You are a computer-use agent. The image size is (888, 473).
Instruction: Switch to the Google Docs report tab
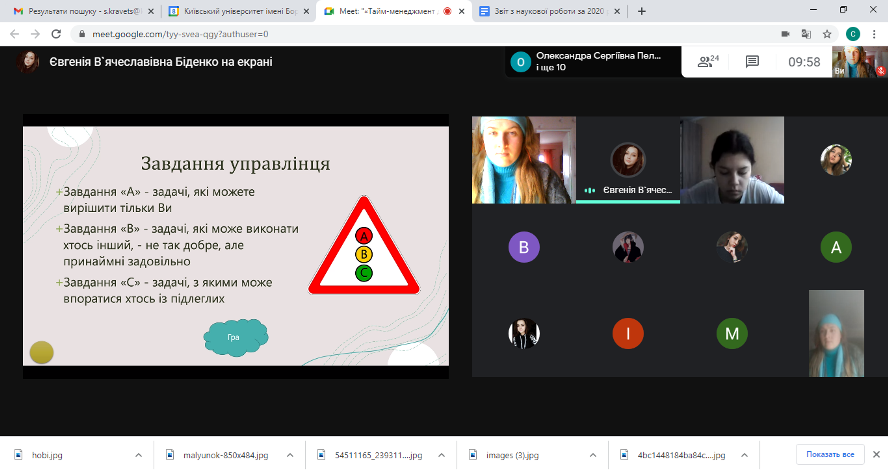(557, 11)
